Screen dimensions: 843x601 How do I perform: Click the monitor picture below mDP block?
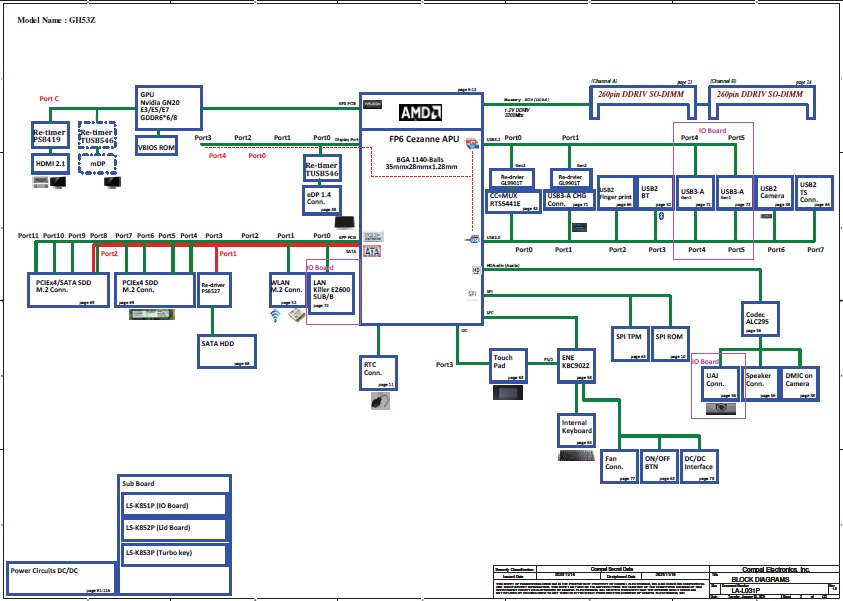click(112, 182)
